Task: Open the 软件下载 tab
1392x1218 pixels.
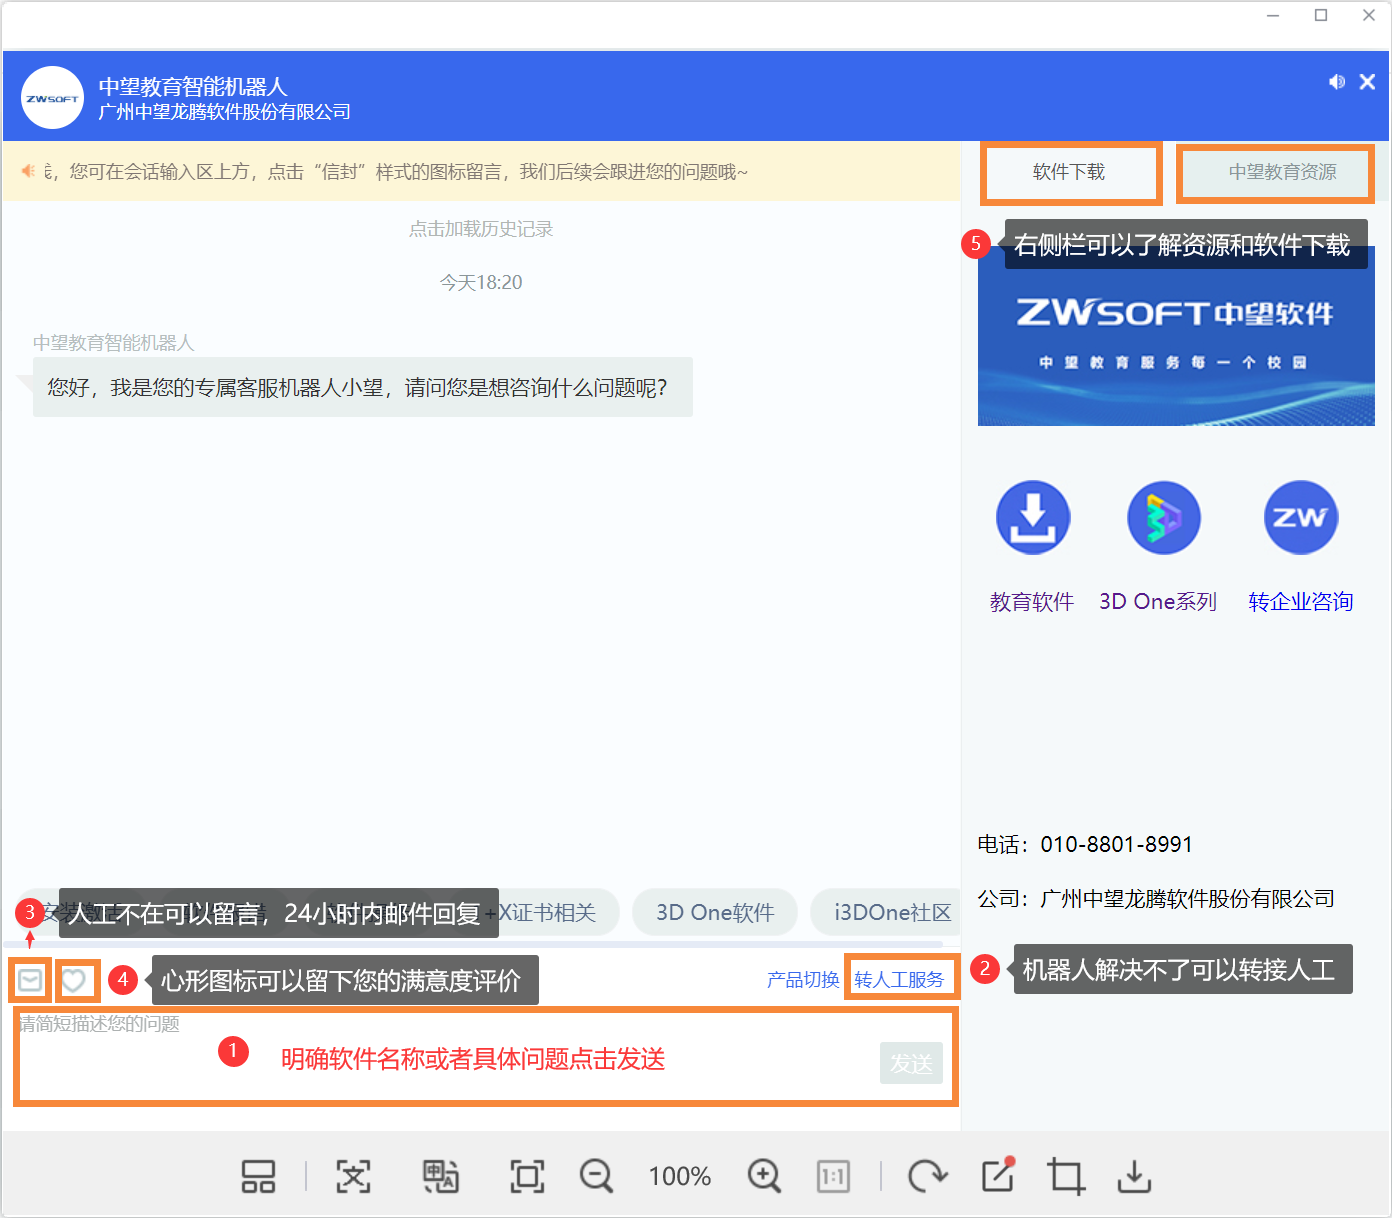Action: click(1070, 173)
